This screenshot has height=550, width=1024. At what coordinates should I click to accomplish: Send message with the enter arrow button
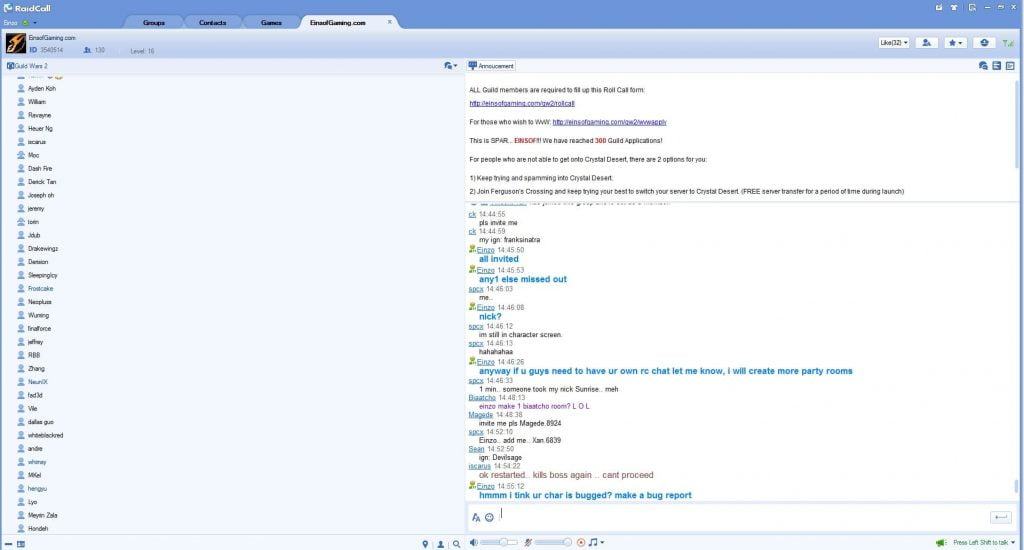pos(1000,517)
